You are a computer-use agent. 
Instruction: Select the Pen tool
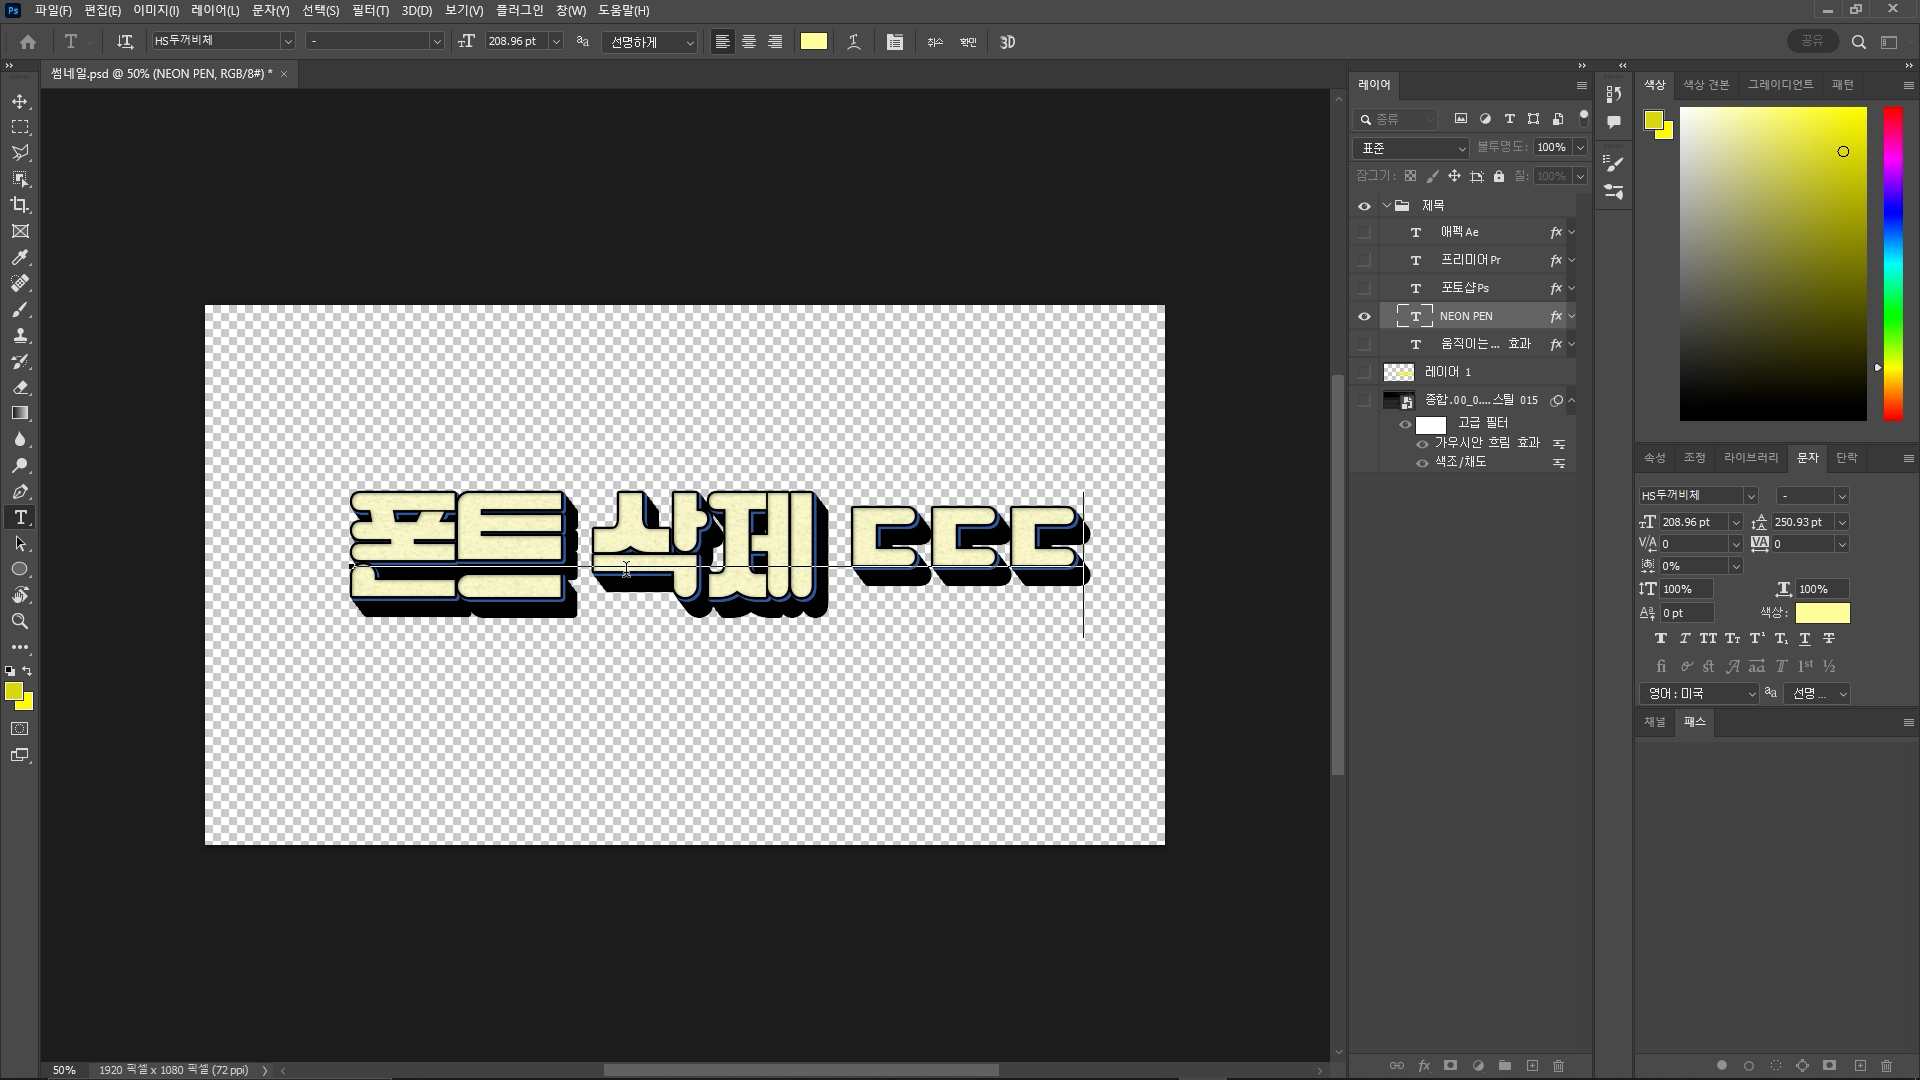point(20,491)
